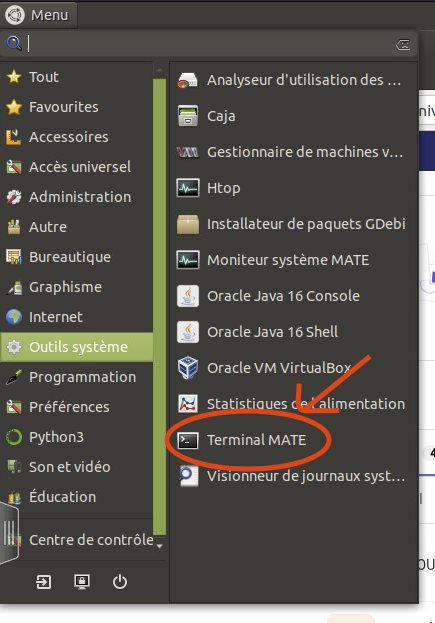Screen dimensions: 435x623
Task: Select the Éducation category
Action: tap(77, 497)
